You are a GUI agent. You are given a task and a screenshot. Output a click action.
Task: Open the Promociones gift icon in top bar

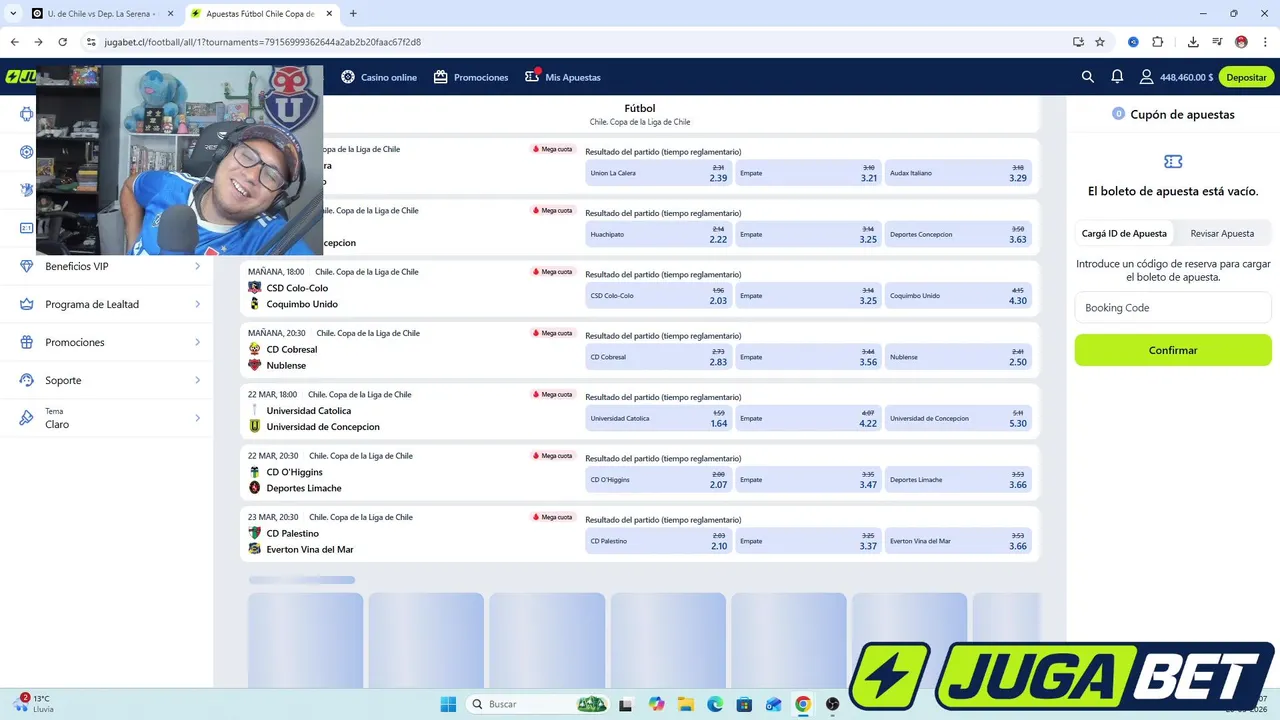click(x=440, y=77)
